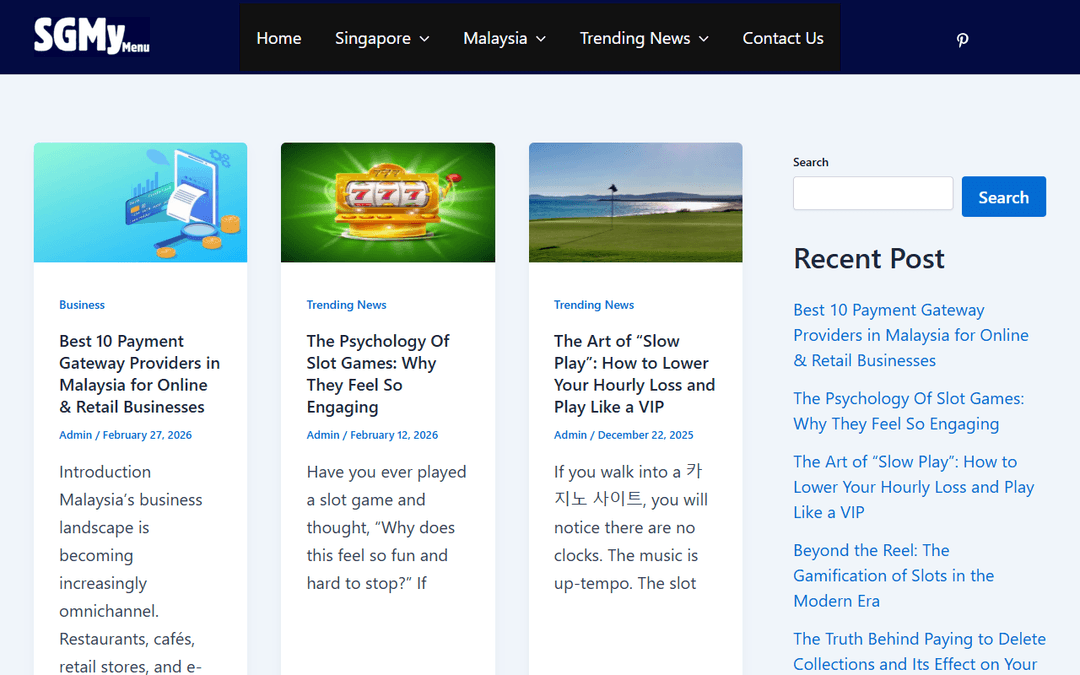The height and width of the screenshot is (675, 1080).
Task: Click excerpt starting Have you ever played
Action: [386, 528]
